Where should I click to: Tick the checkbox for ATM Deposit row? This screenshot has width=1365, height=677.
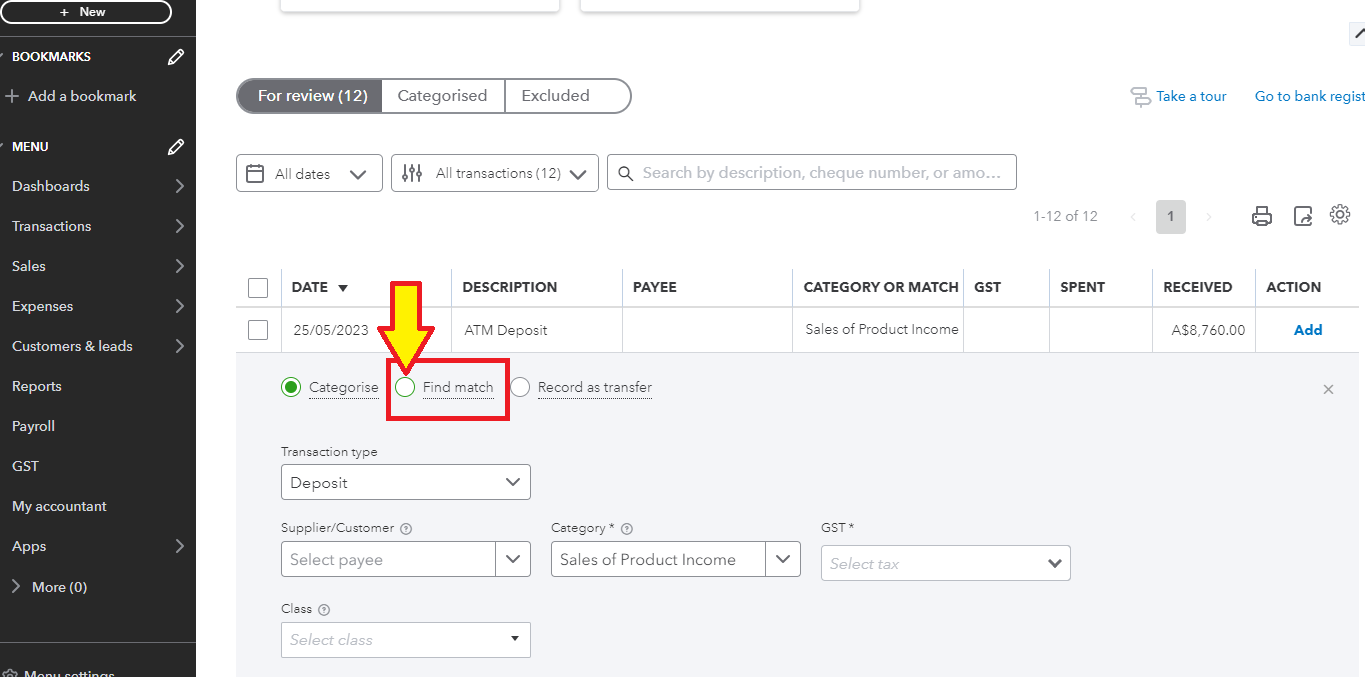(x=258, y=330)
